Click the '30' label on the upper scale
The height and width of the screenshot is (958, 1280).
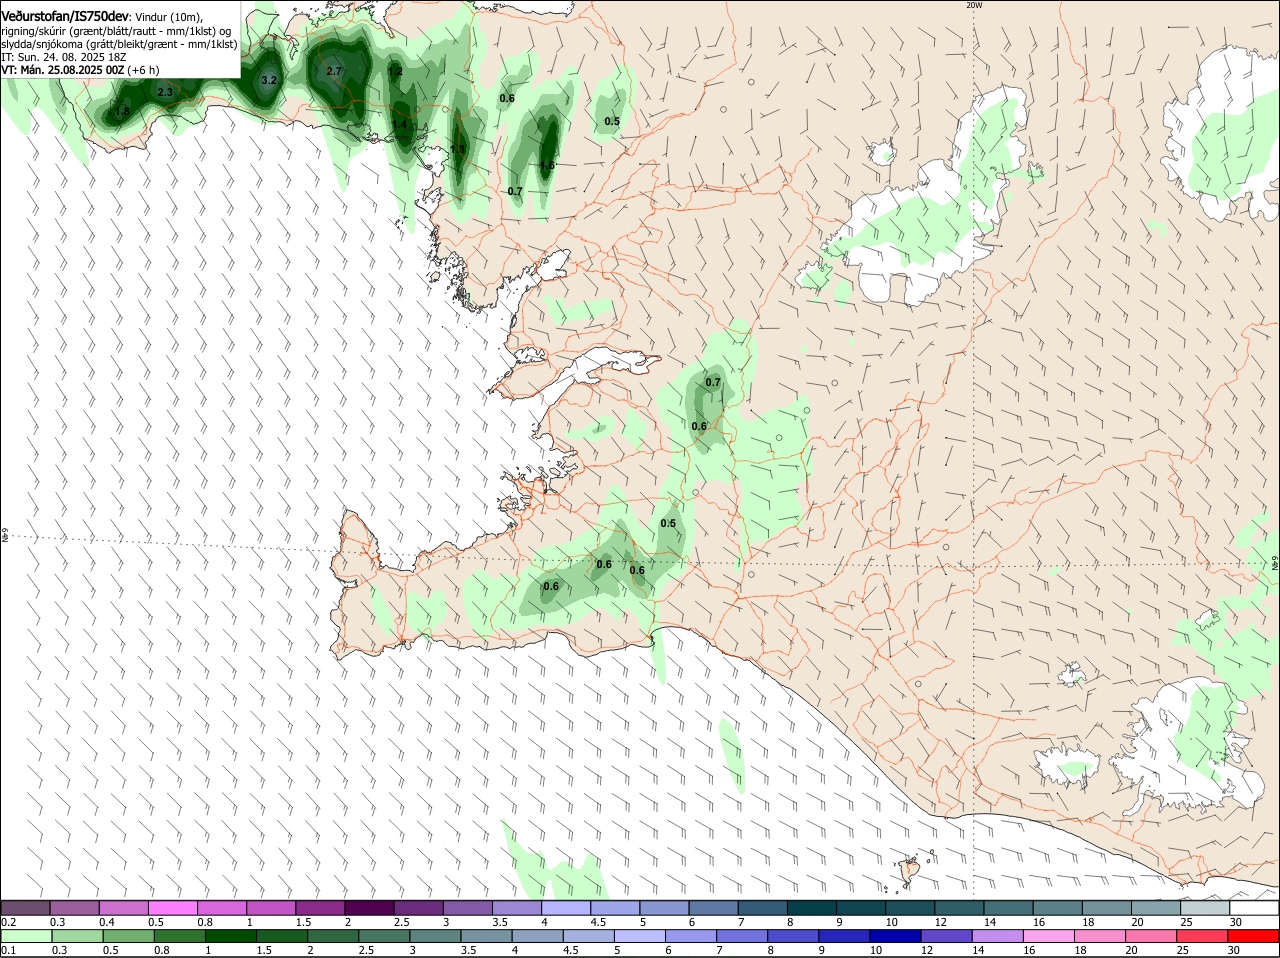click(x=1236, y=922)
